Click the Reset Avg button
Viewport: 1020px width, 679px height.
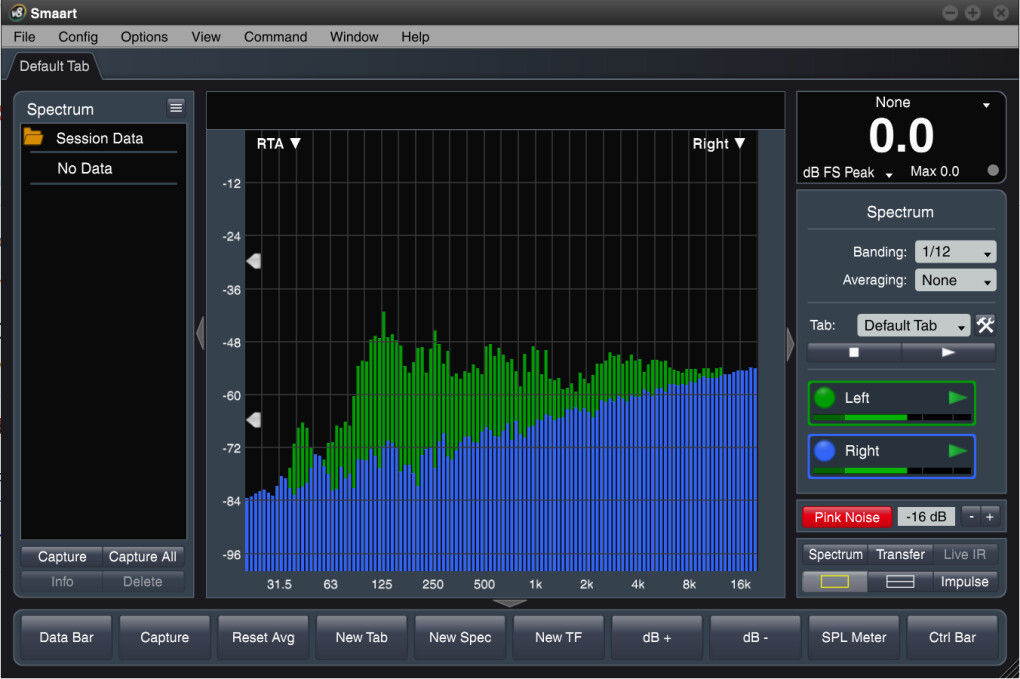pyautogui.click(x=263, y=637)
